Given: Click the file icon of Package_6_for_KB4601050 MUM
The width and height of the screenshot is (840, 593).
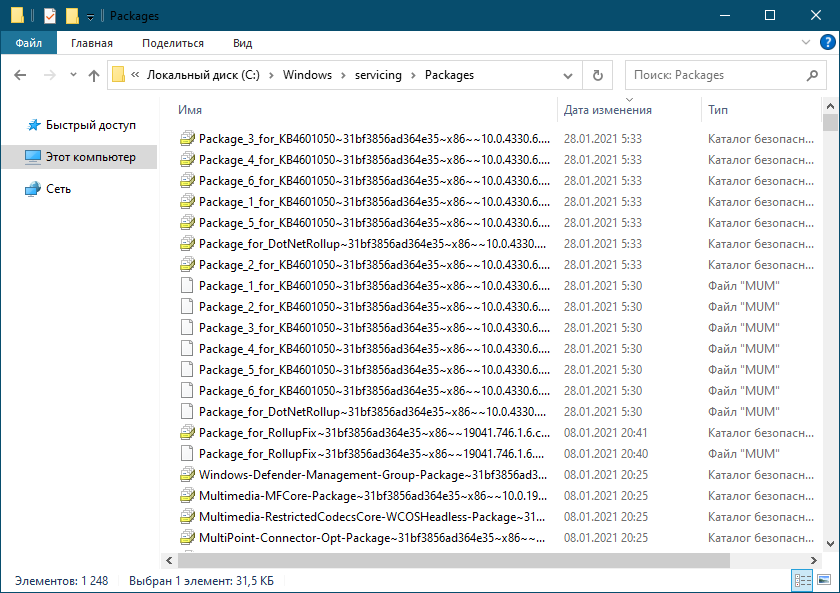Looking at the screenshot, I should tap(187, 391).
